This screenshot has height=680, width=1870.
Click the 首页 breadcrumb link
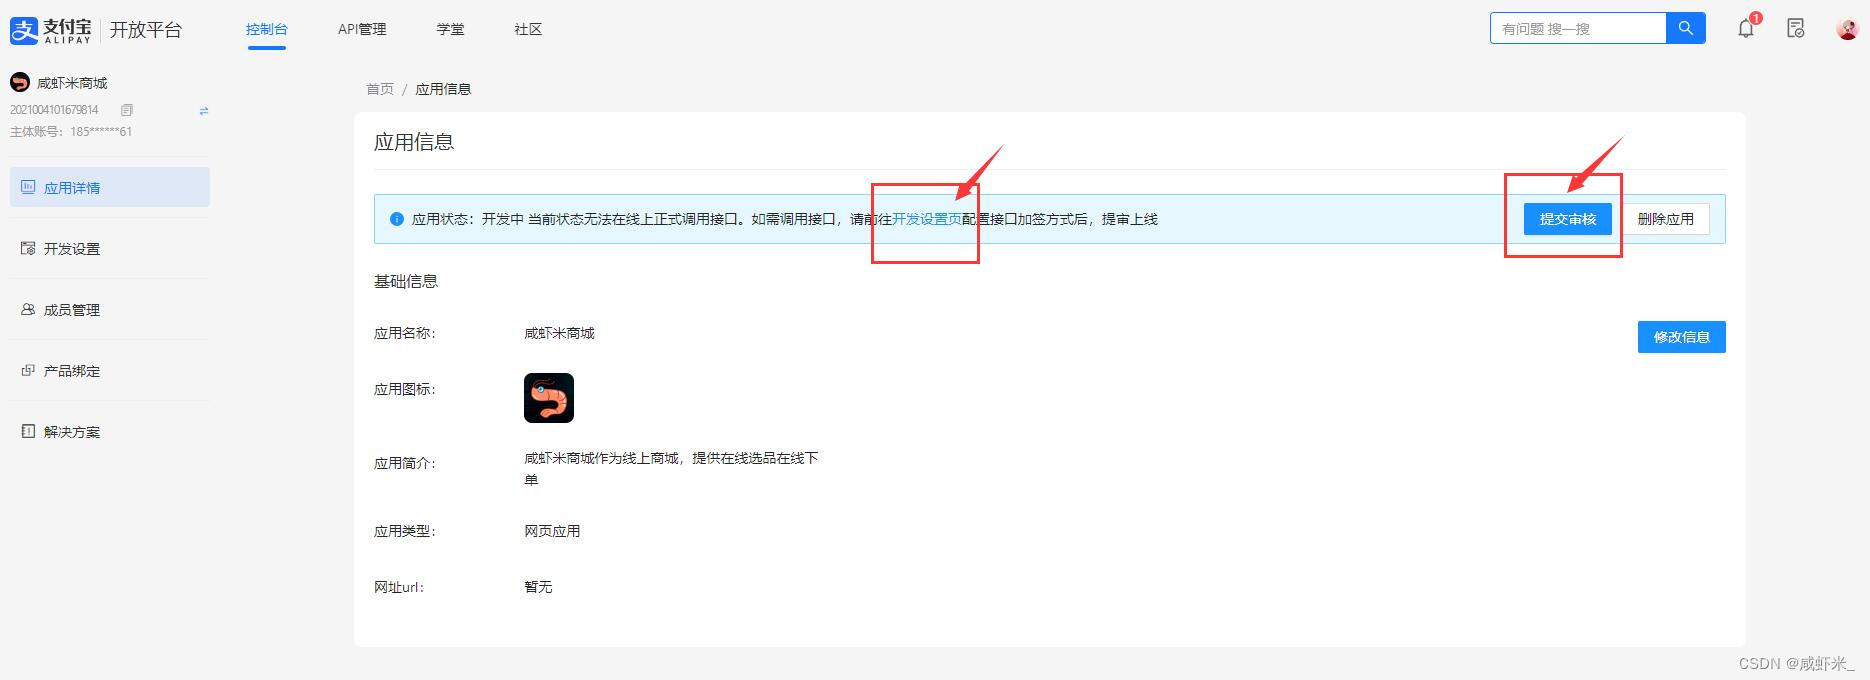(380, 89)
